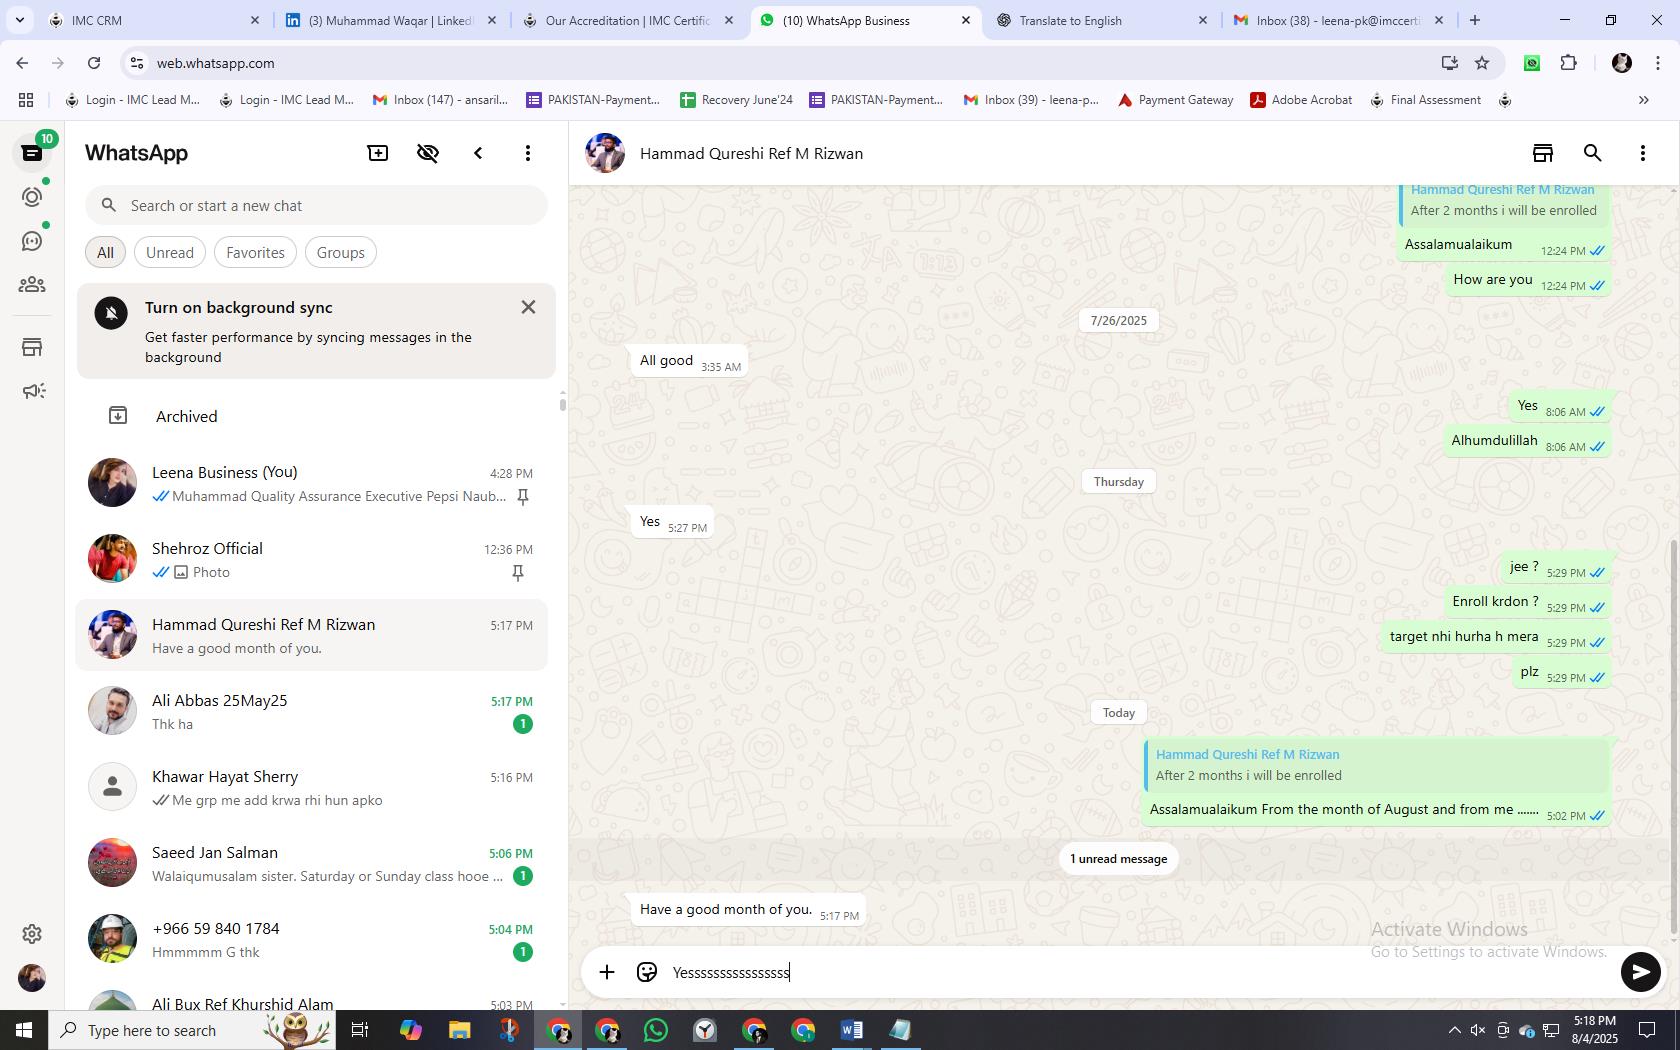Collapse chat list with left chevron

478,153
